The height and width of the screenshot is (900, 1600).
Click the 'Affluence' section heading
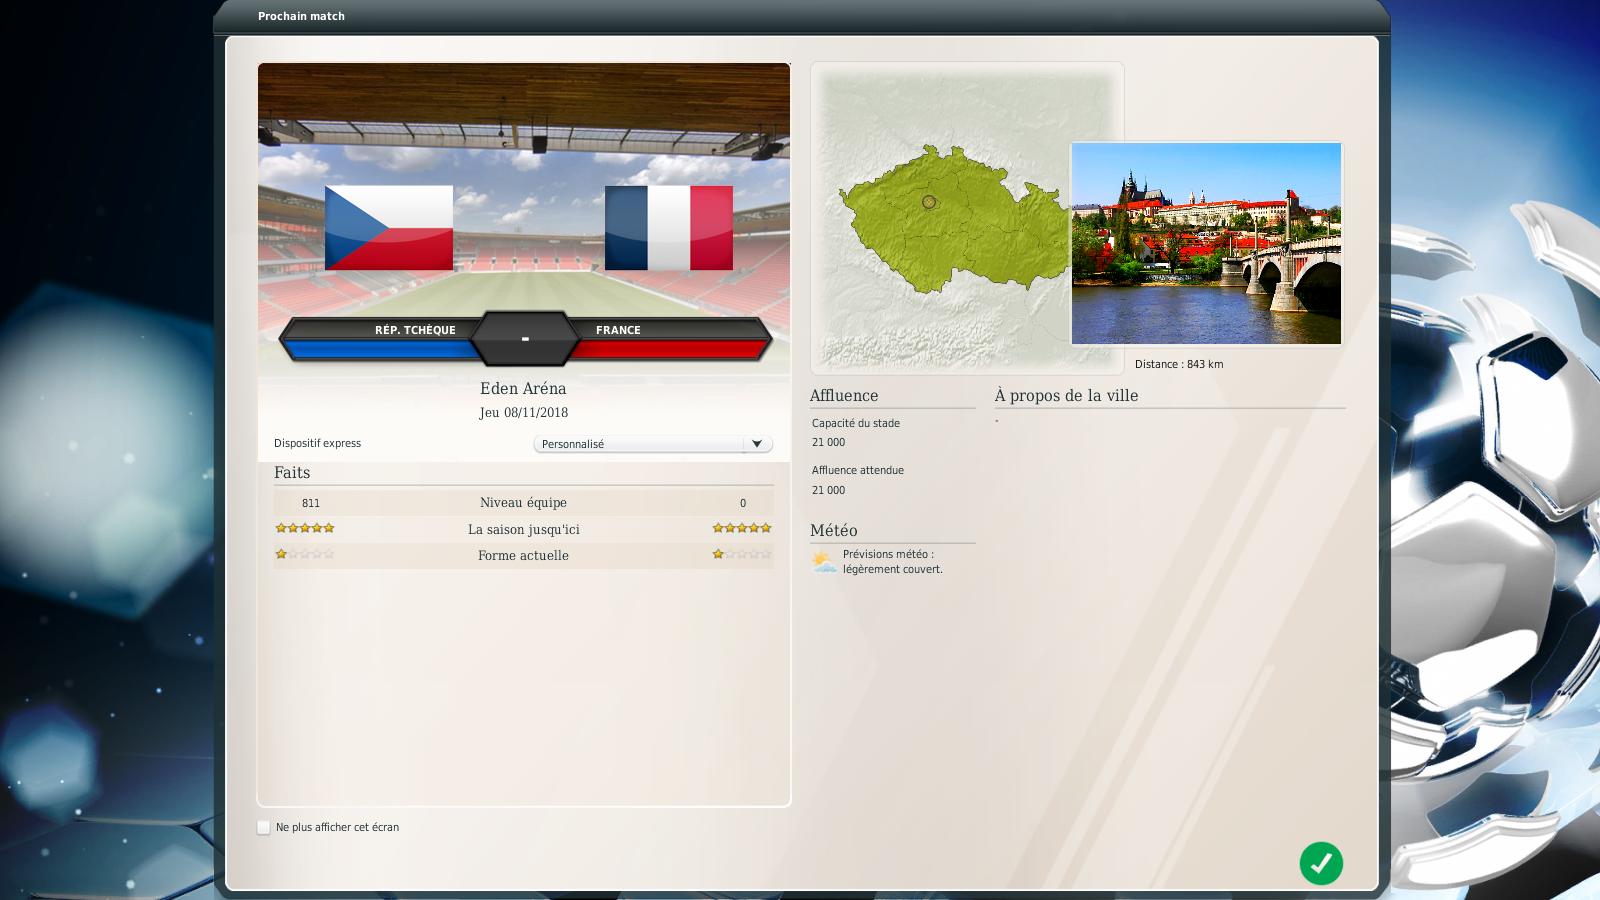coord(844,395)
